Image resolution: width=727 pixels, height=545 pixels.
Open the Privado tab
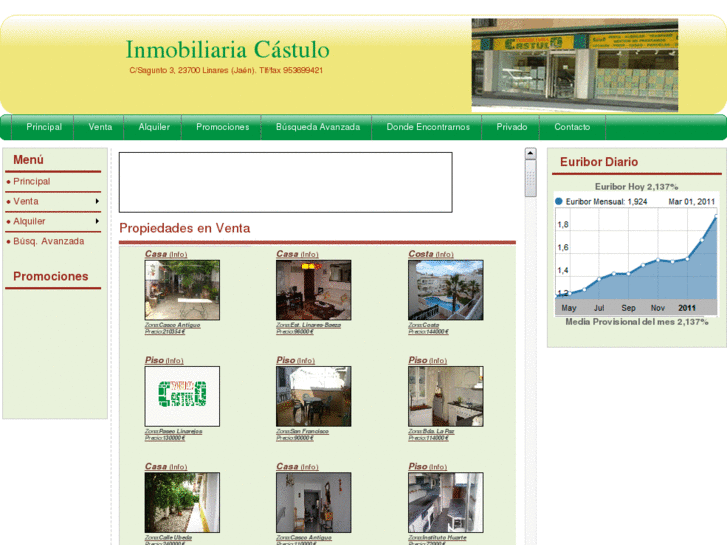(511, 127)
